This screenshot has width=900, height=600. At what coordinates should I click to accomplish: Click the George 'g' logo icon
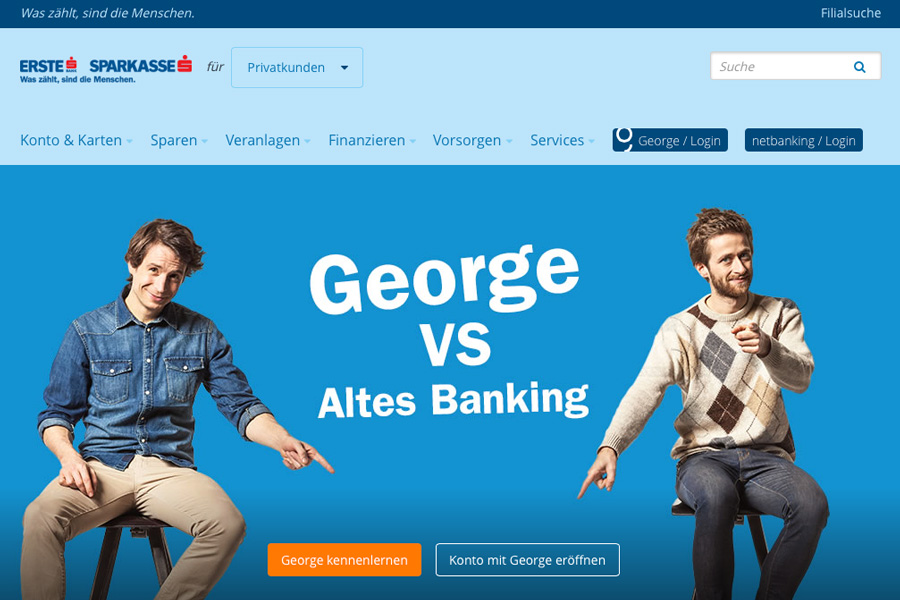(x=623, y=140)
